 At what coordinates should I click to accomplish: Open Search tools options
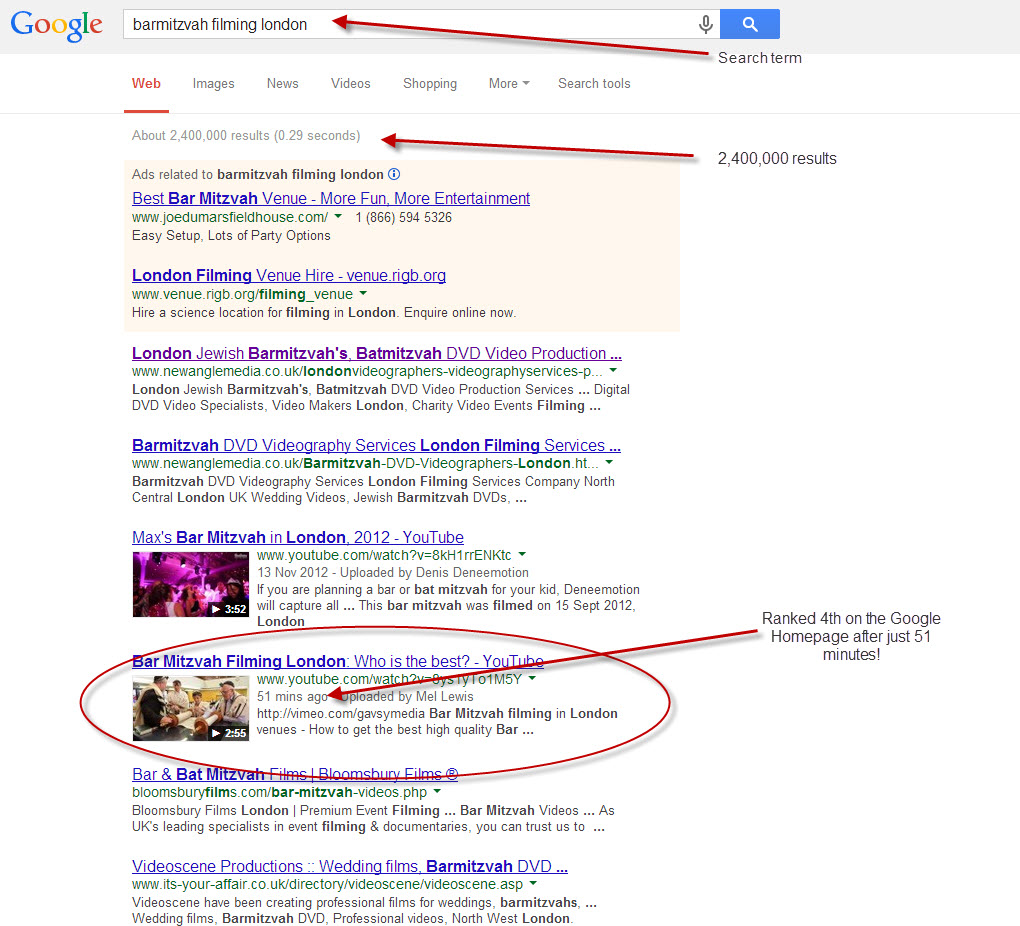594,83
